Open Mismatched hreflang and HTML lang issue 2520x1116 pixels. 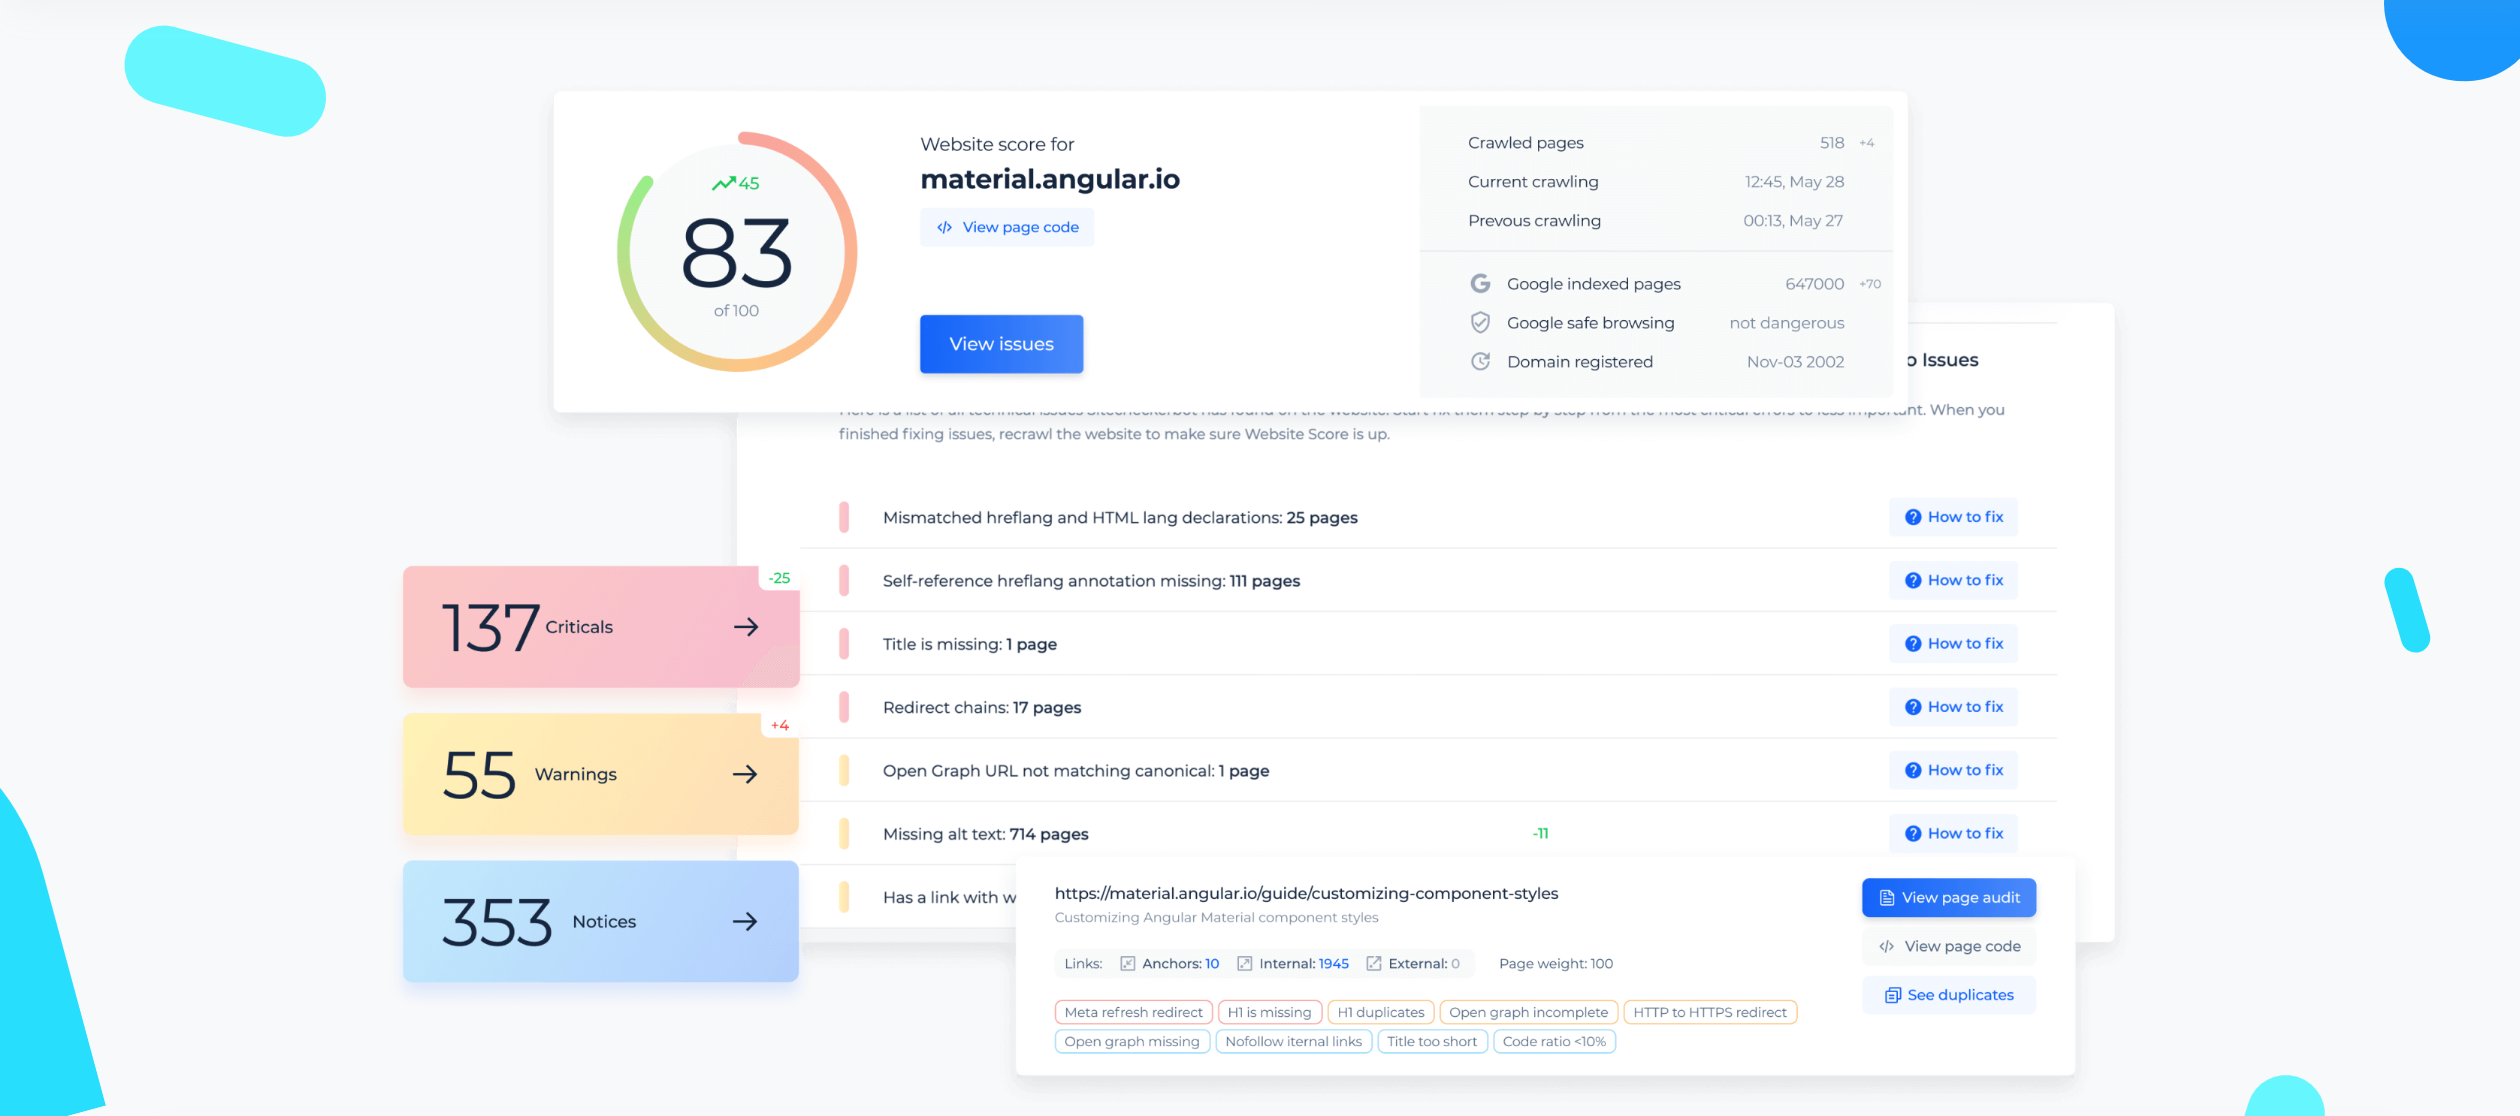pyautogui.click(x=1120, y=517)
